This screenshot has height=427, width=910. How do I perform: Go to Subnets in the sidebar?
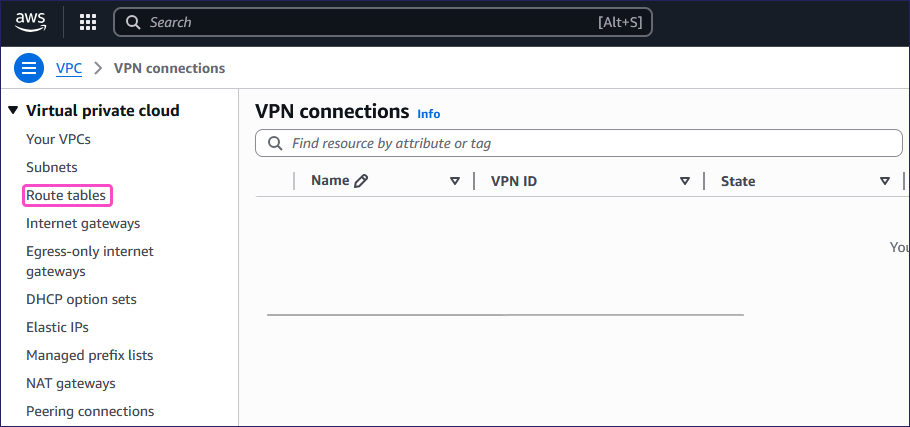tap(52, 167)
